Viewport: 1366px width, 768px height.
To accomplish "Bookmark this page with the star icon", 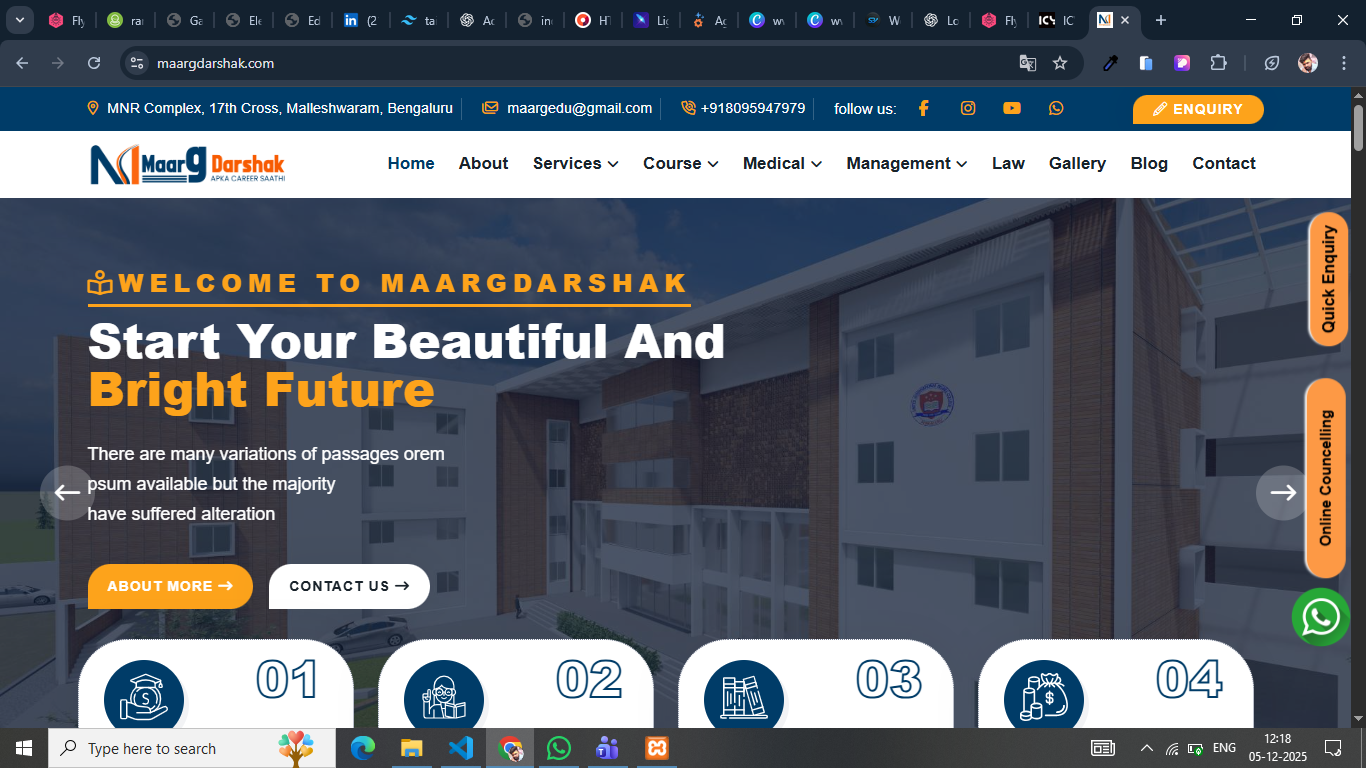I will (x=1060, y=63).
